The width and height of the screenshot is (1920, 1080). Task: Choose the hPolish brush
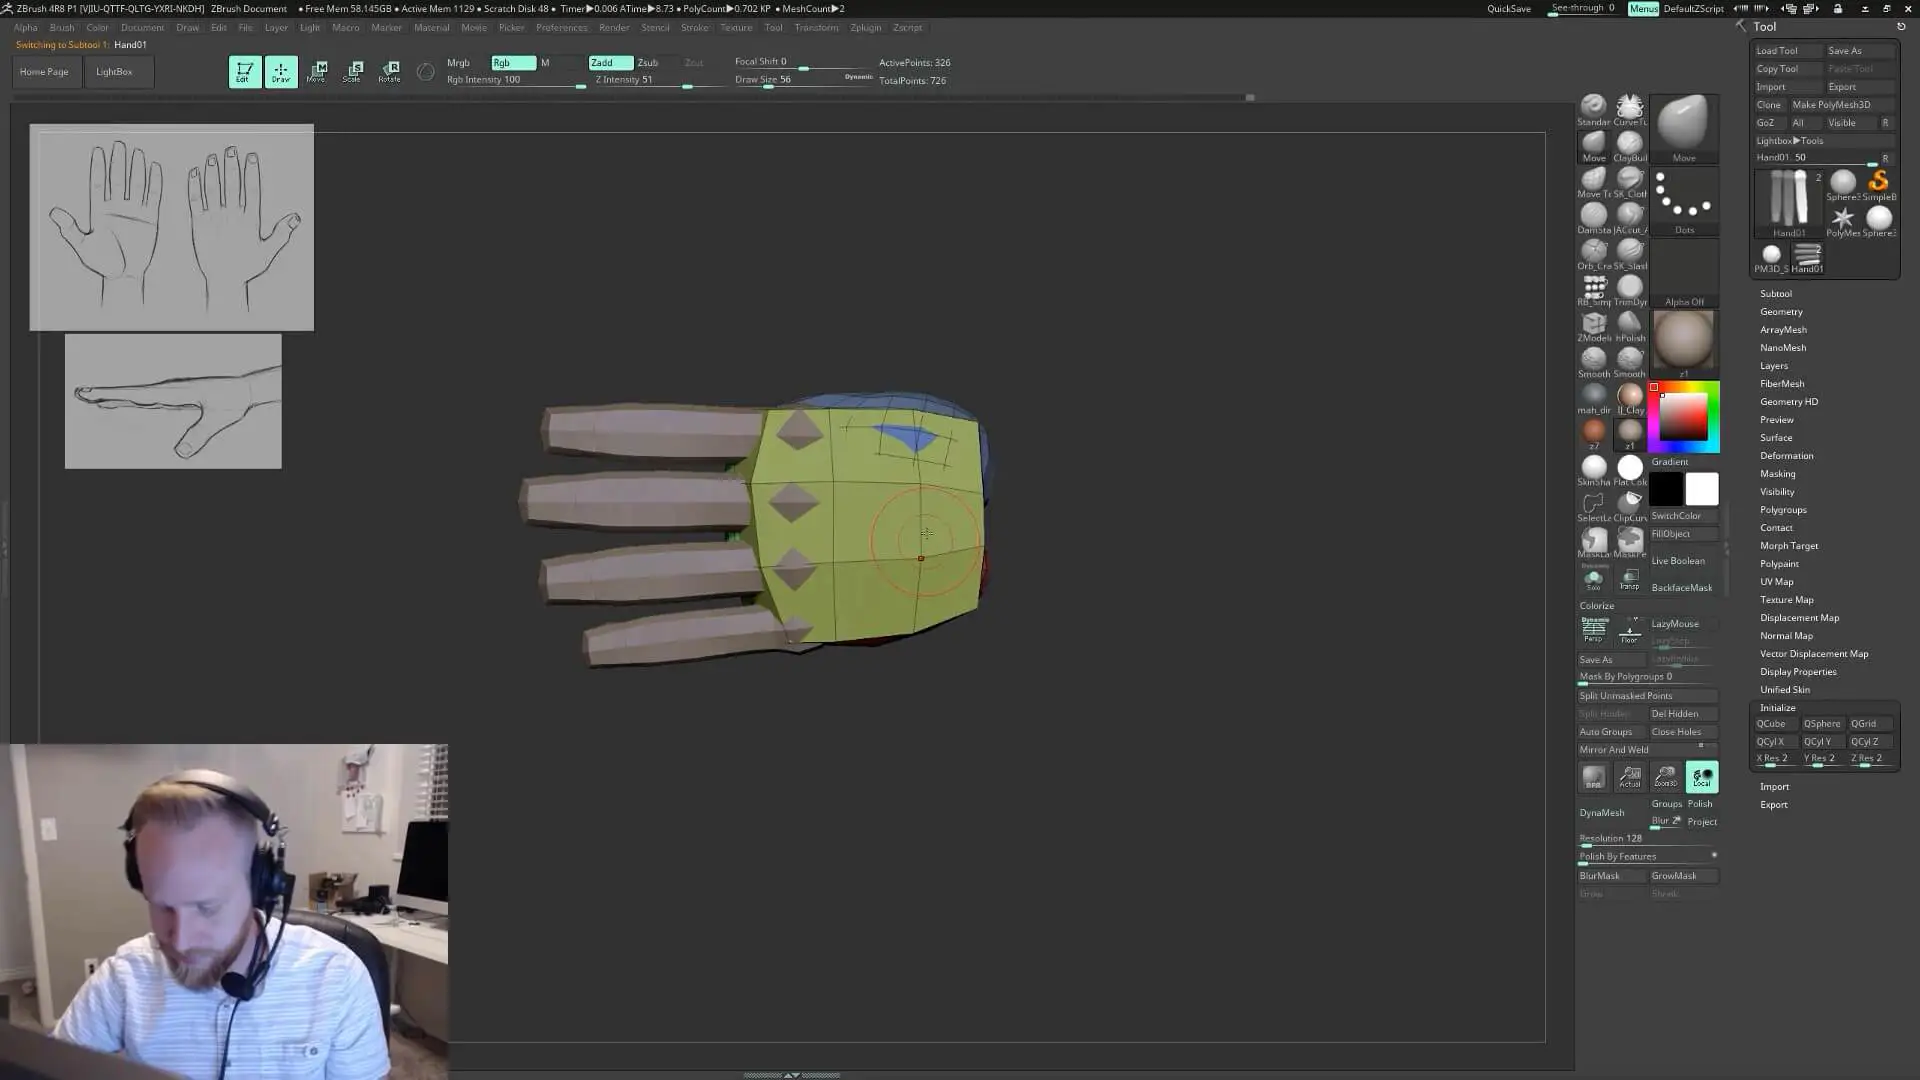pyautogui.click(x=1630, y=326)
